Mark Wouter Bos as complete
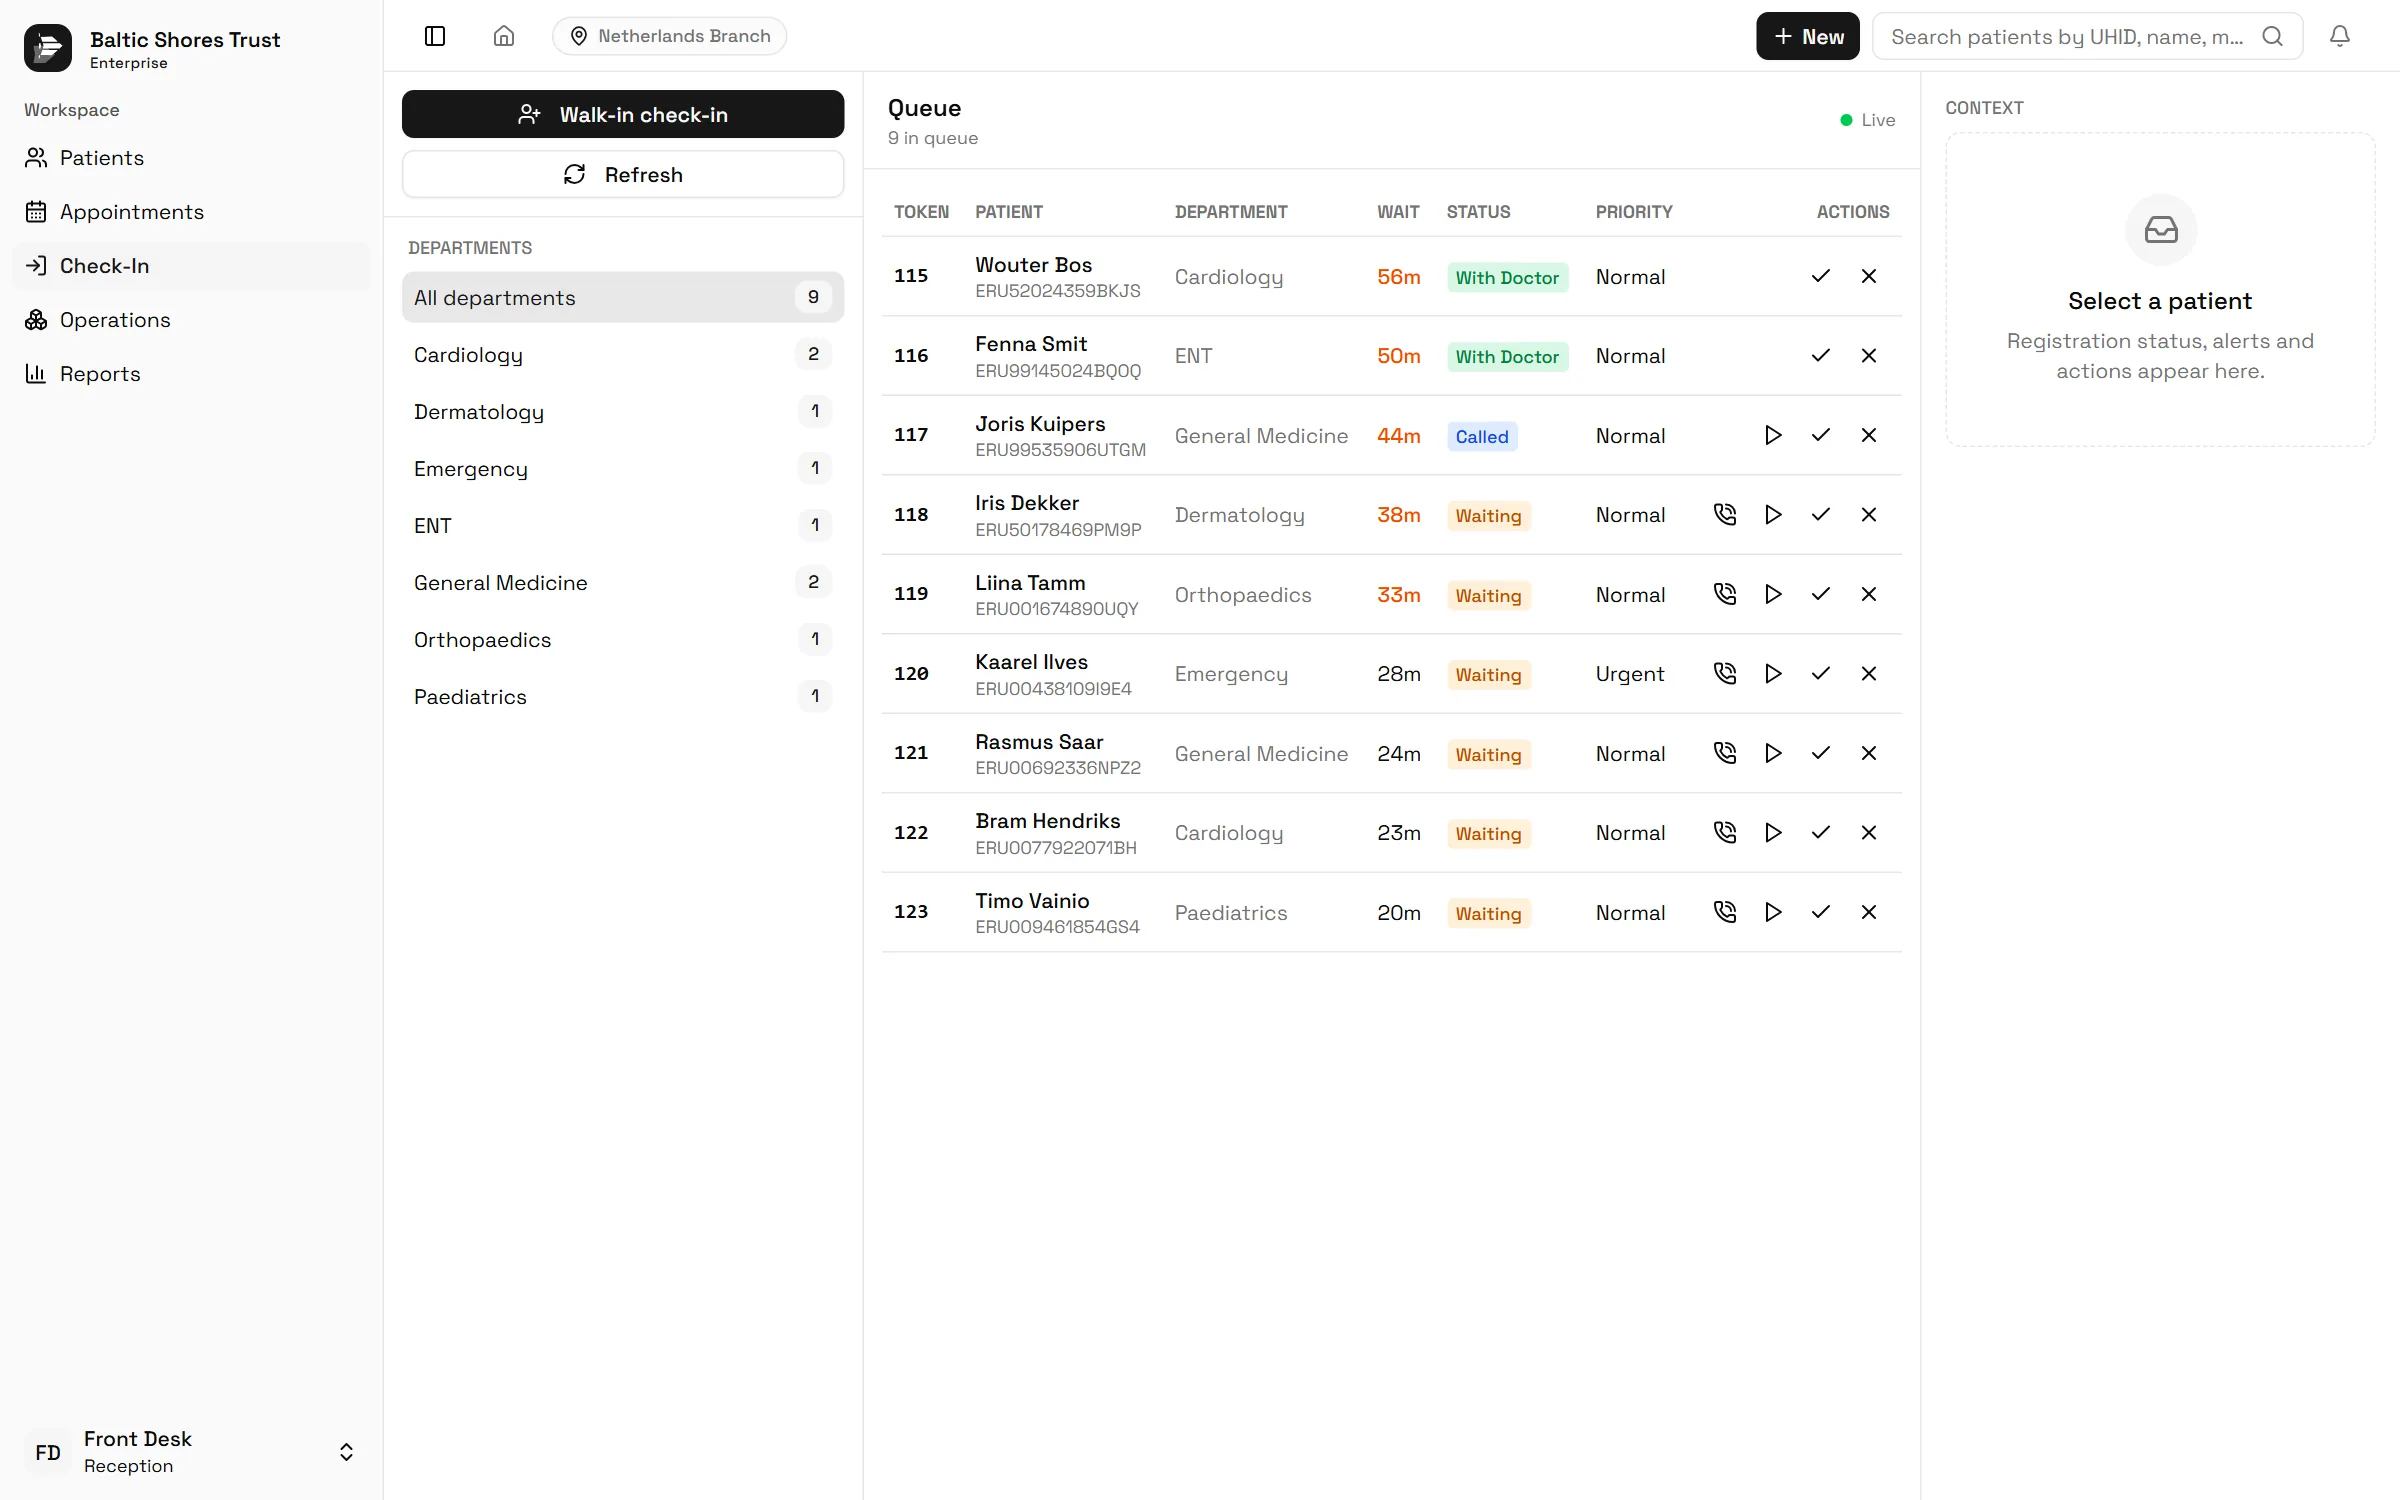The width and height of the screenshot is (2400, 1500). click(x=1821, y=276)
